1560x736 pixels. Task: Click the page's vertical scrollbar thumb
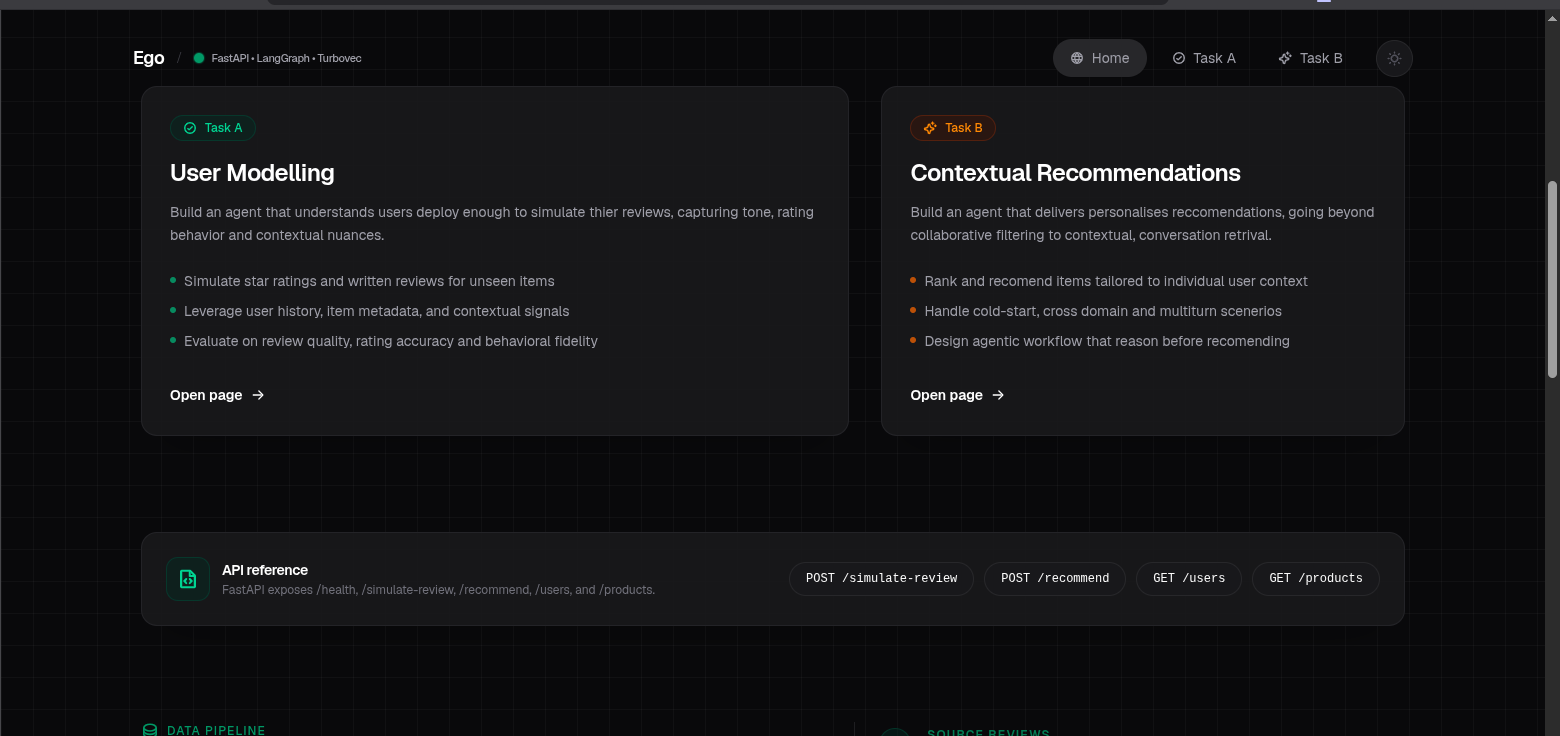(x=1552, y=279)
